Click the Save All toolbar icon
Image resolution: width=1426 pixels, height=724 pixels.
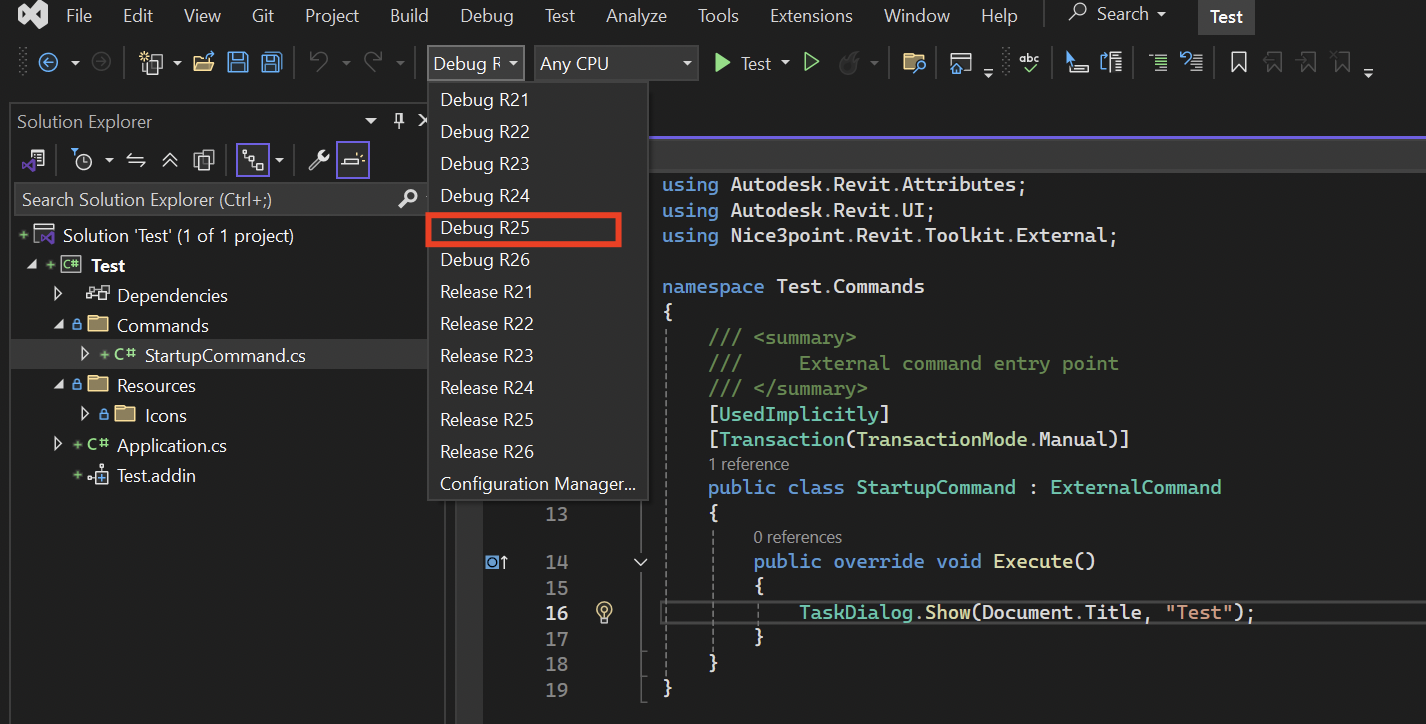(x=271, y=63)
